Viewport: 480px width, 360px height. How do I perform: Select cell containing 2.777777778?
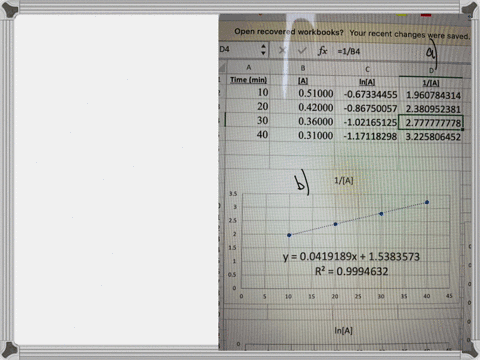pyautogui.click(x=431, y=123)
